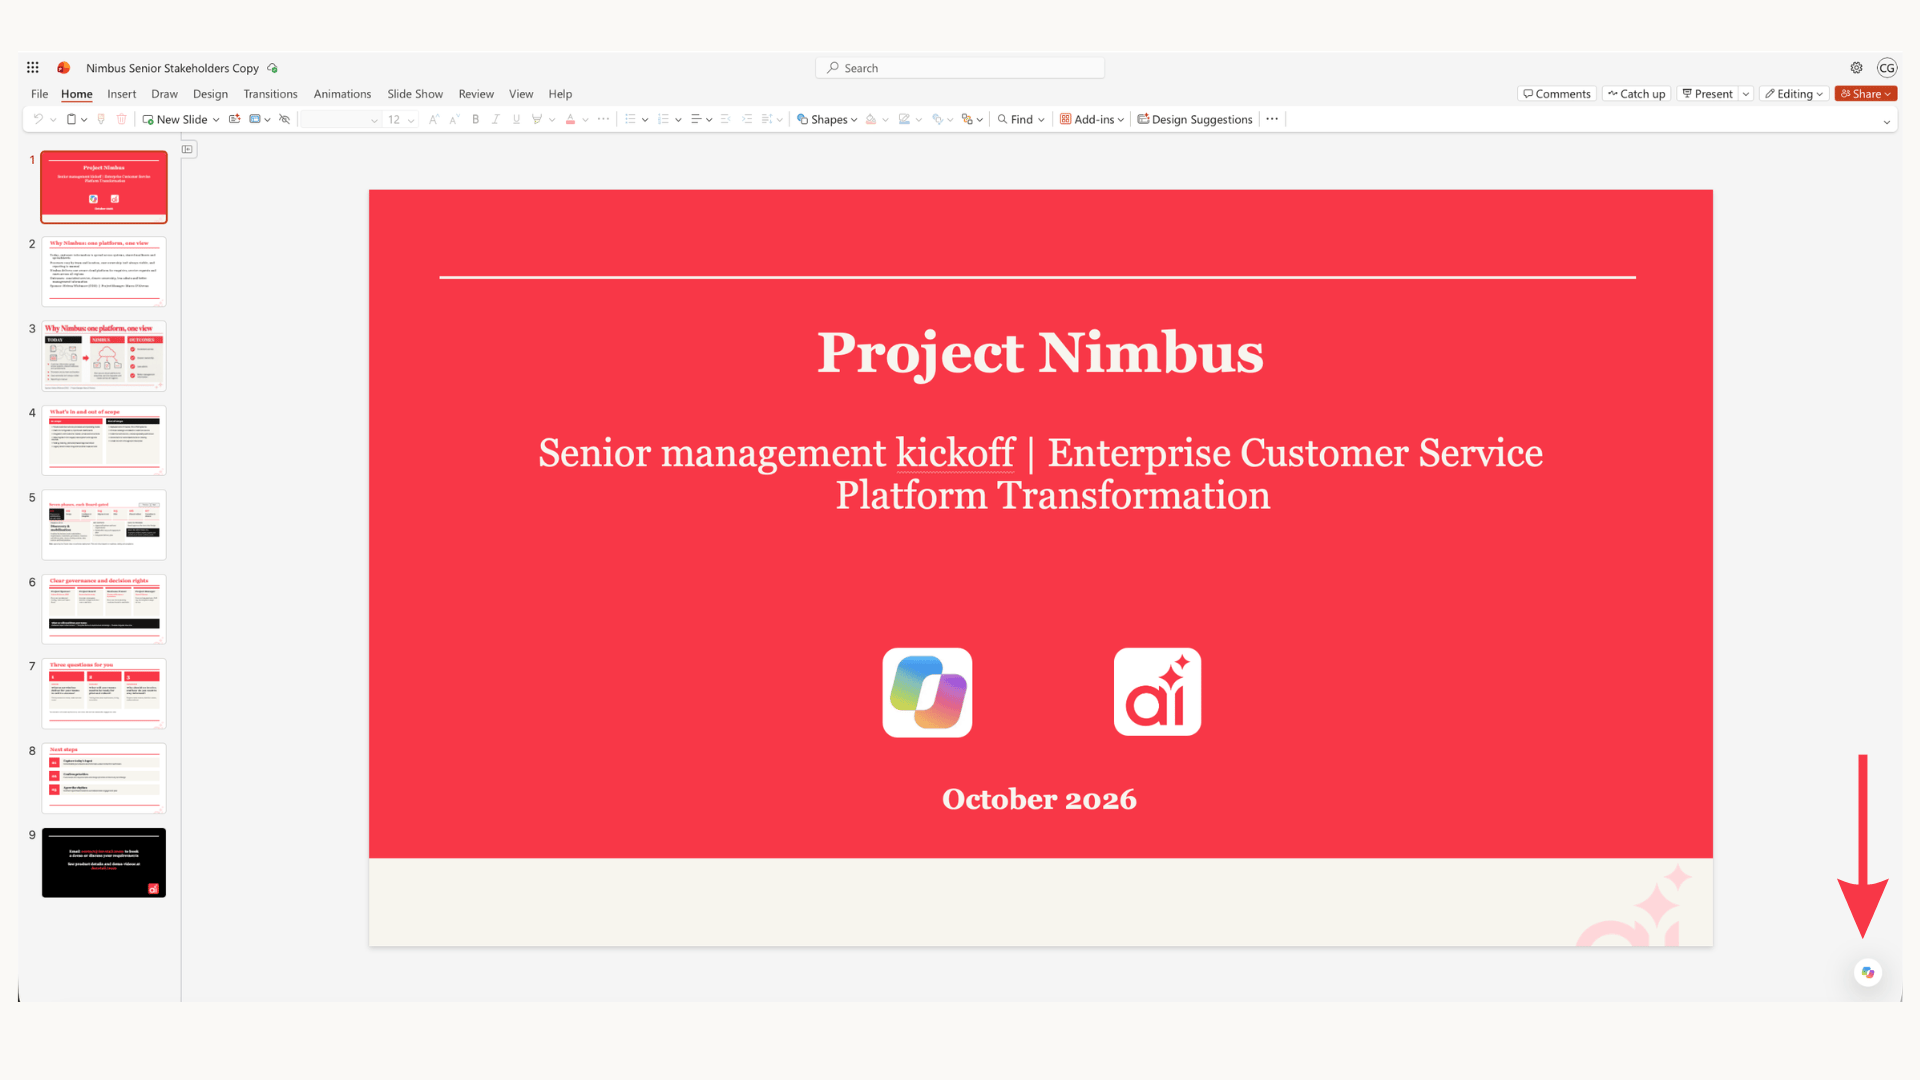This screenshot has height=1080, width=1920.
Task: Click the Catch up button
Action: click(1637, 94)
